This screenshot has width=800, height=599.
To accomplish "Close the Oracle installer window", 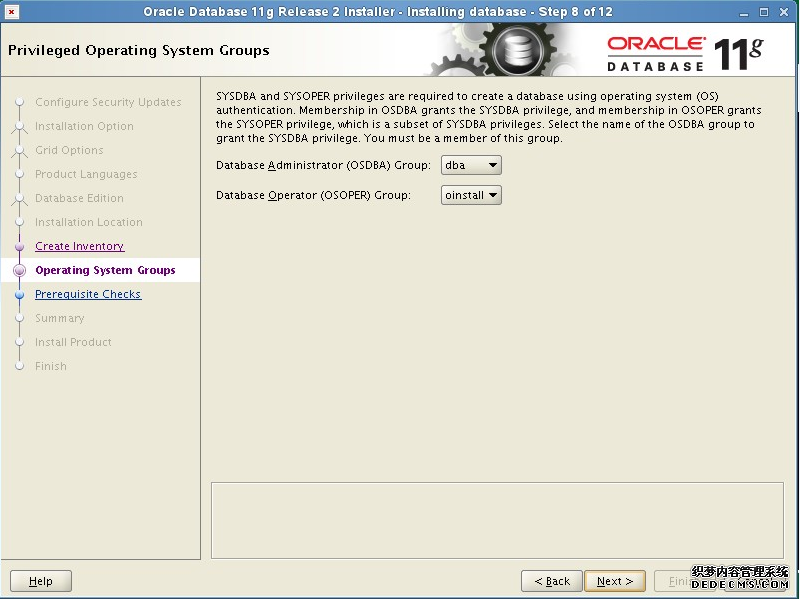I will (785, 12).
